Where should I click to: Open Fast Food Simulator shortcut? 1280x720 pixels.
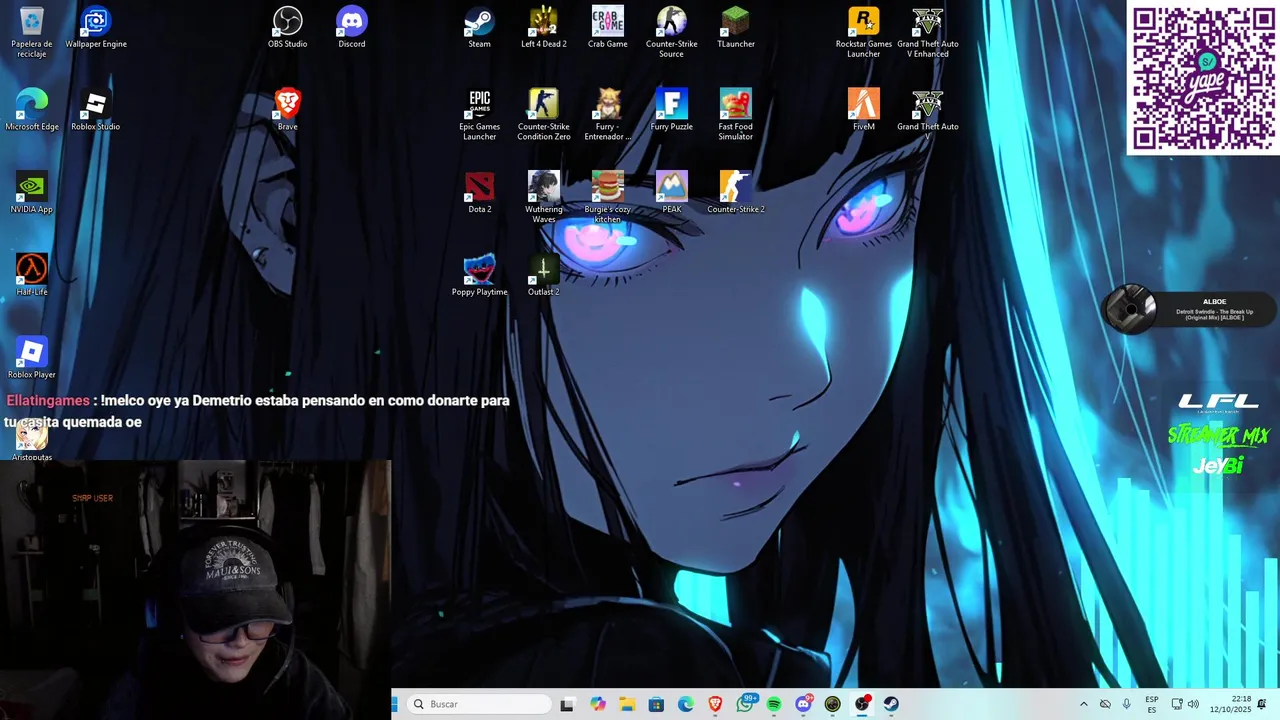click(x=736, y=115)
